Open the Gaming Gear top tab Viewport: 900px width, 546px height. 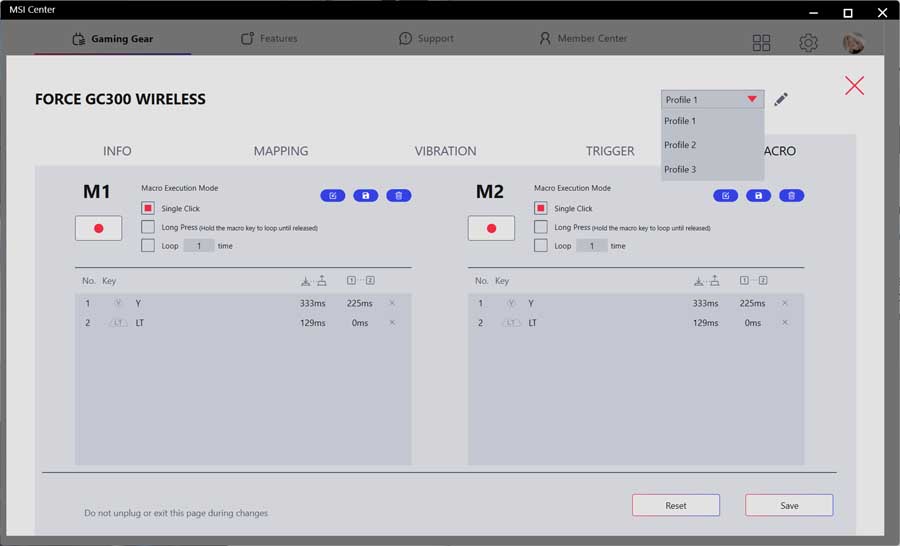point(112,38)
